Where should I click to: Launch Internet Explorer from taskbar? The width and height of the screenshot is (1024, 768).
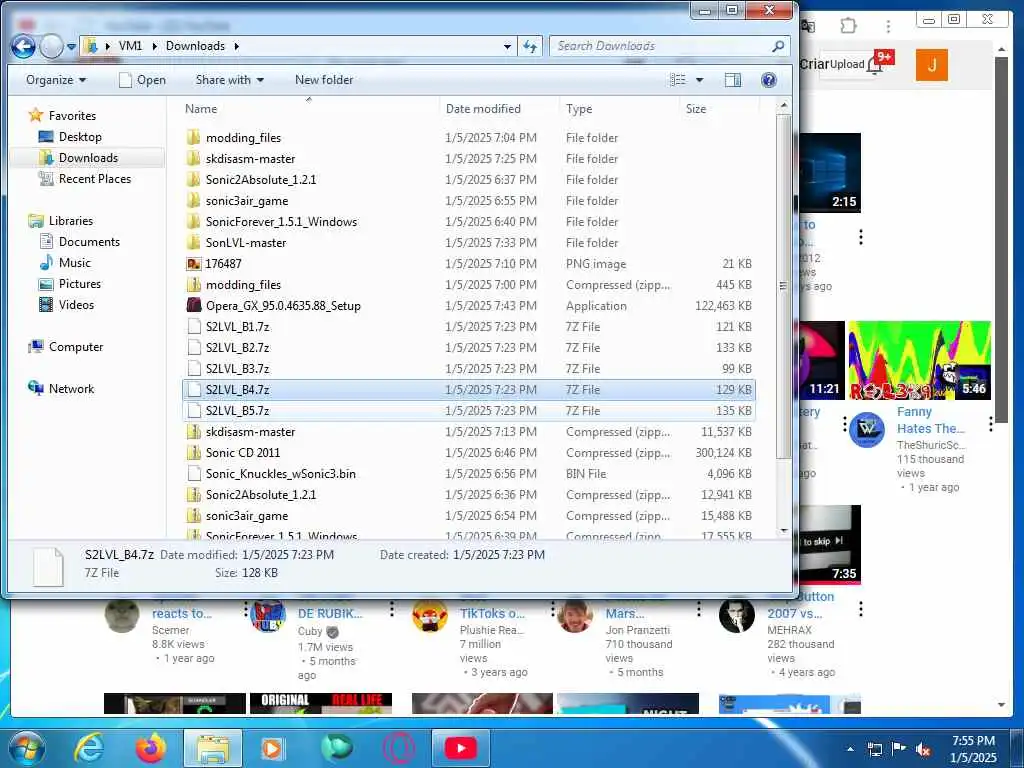pos(88,748)
